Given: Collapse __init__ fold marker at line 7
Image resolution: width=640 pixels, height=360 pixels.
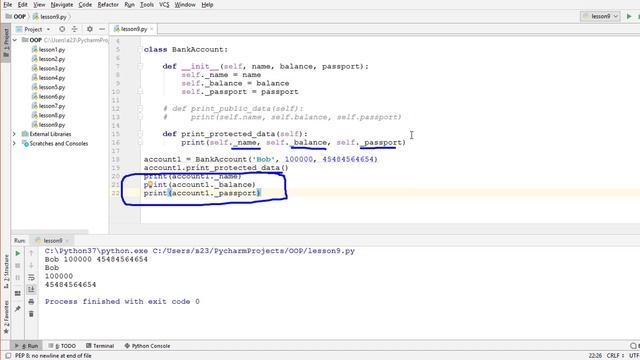Looking at the screenshot, I should coord(140,66).
